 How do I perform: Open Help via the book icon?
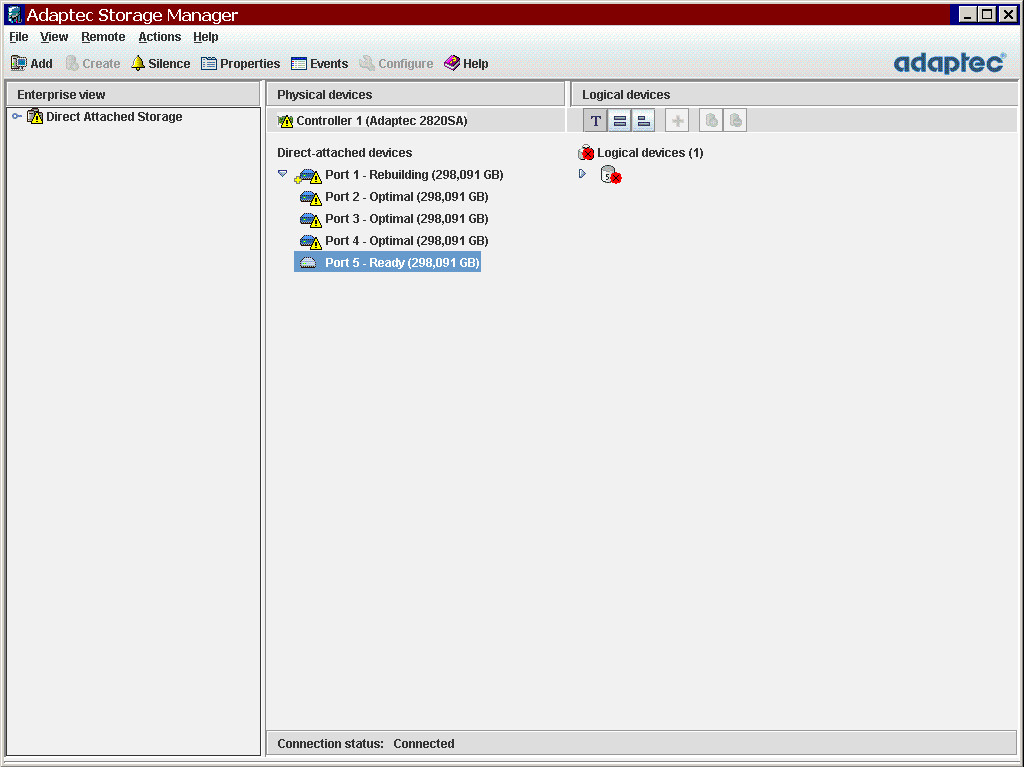(x=466, y=63)
